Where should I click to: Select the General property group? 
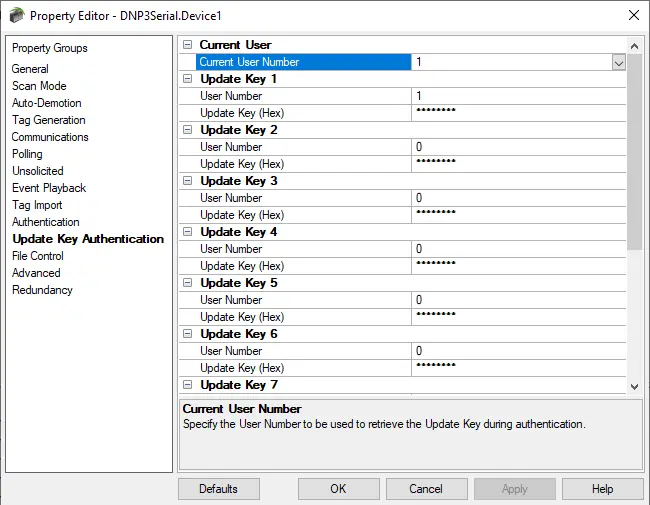click(x=30, y=69)
